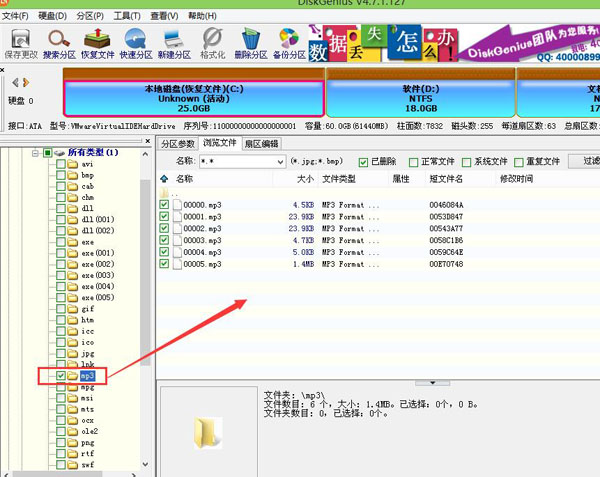Collapse the lower info pane via handle arrow
Viewport: 600px width, 477px height.
coord(432,383)
